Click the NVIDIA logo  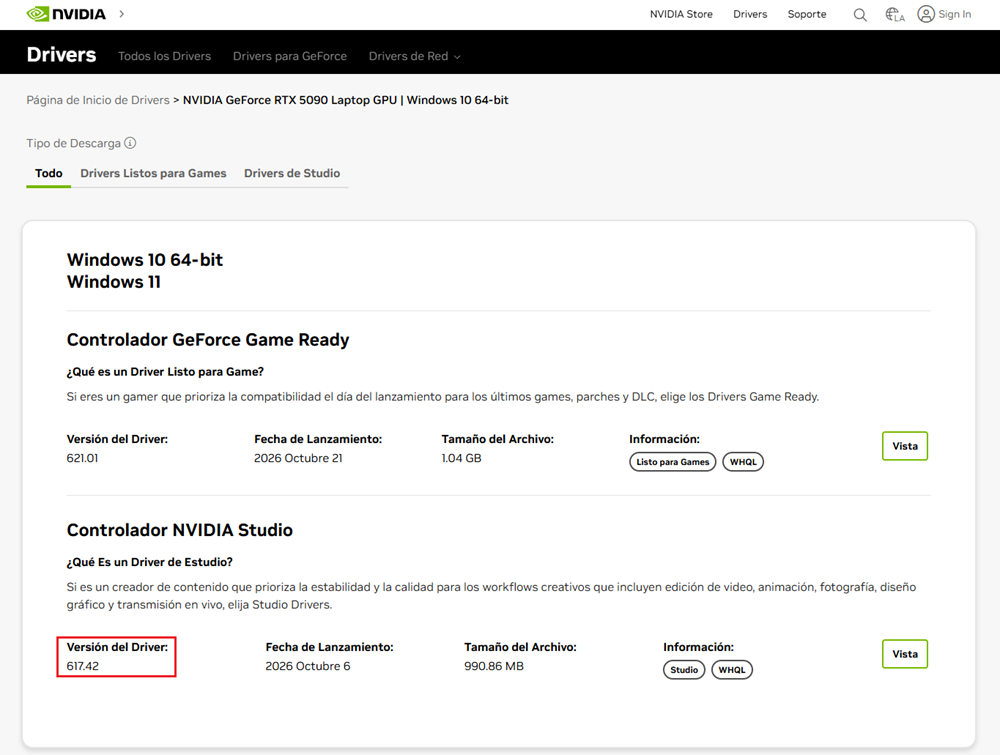pyautogui.click(x=66, y=14)
